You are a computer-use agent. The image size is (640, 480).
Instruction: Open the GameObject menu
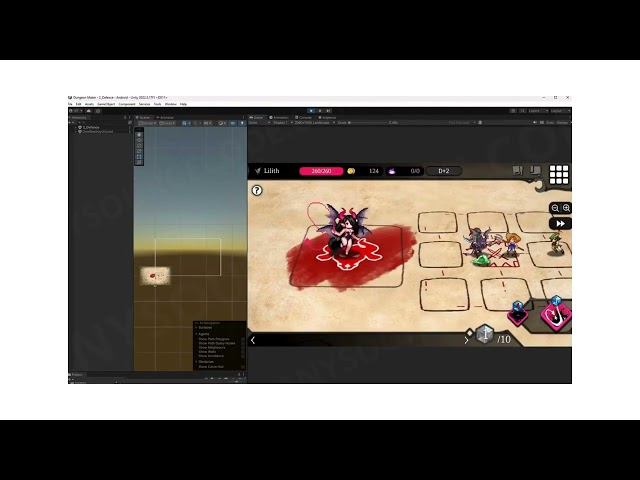click(106, 104)
